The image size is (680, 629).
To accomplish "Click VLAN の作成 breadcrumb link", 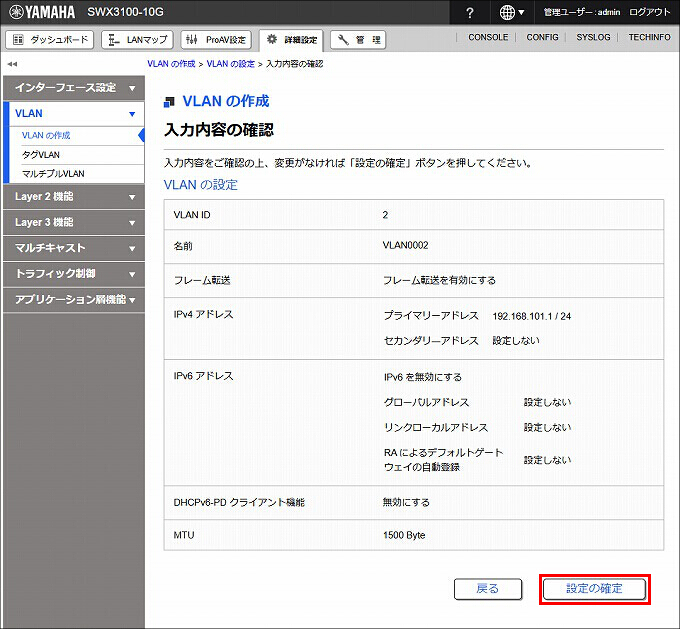I will 171,64.
